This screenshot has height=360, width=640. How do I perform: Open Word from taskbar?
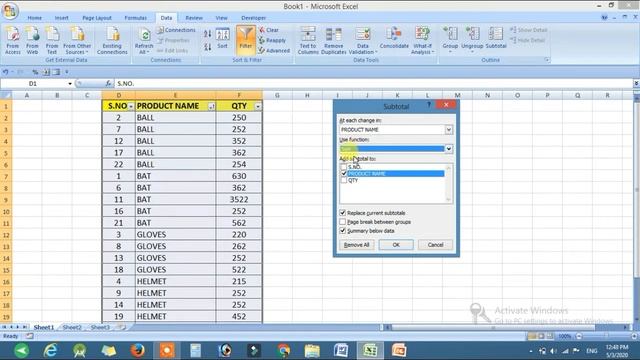(x=341, y=350)
